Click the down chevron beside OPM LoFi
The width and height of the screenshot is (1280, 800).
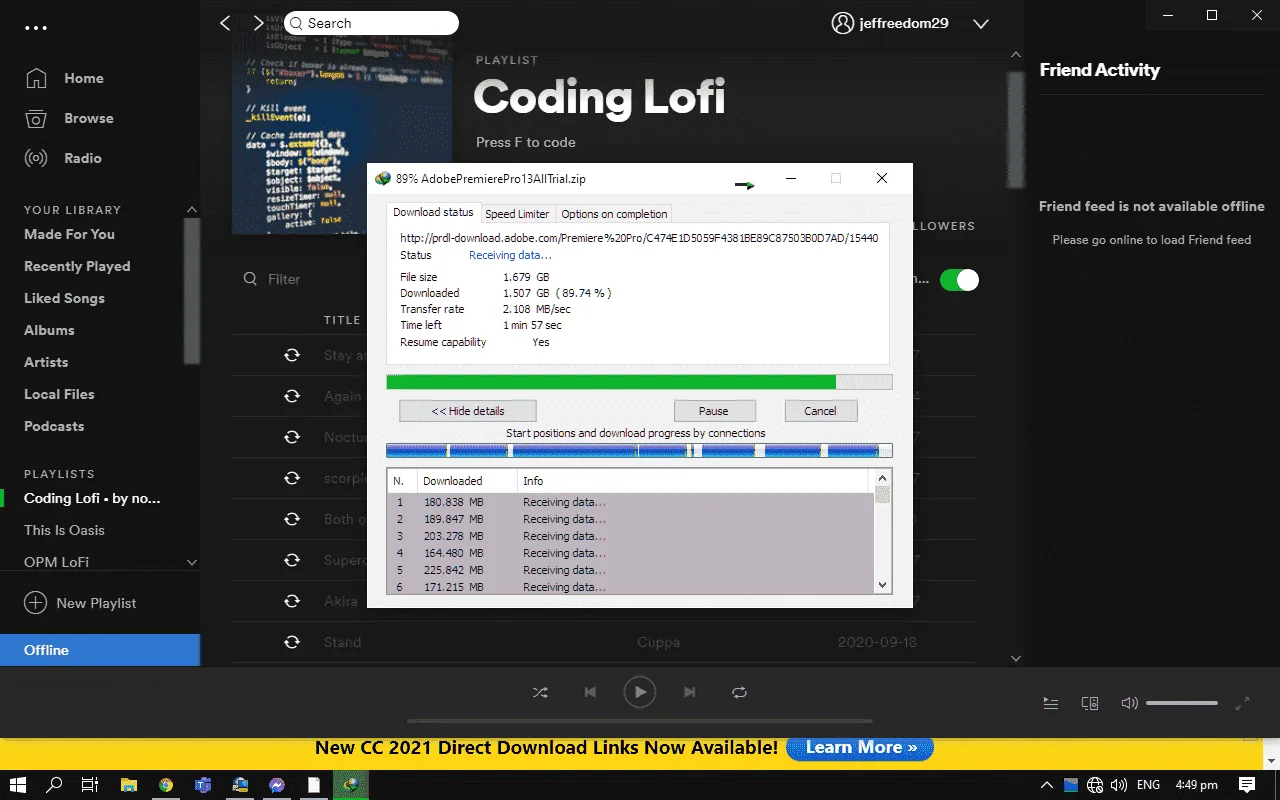click(192, 563)
